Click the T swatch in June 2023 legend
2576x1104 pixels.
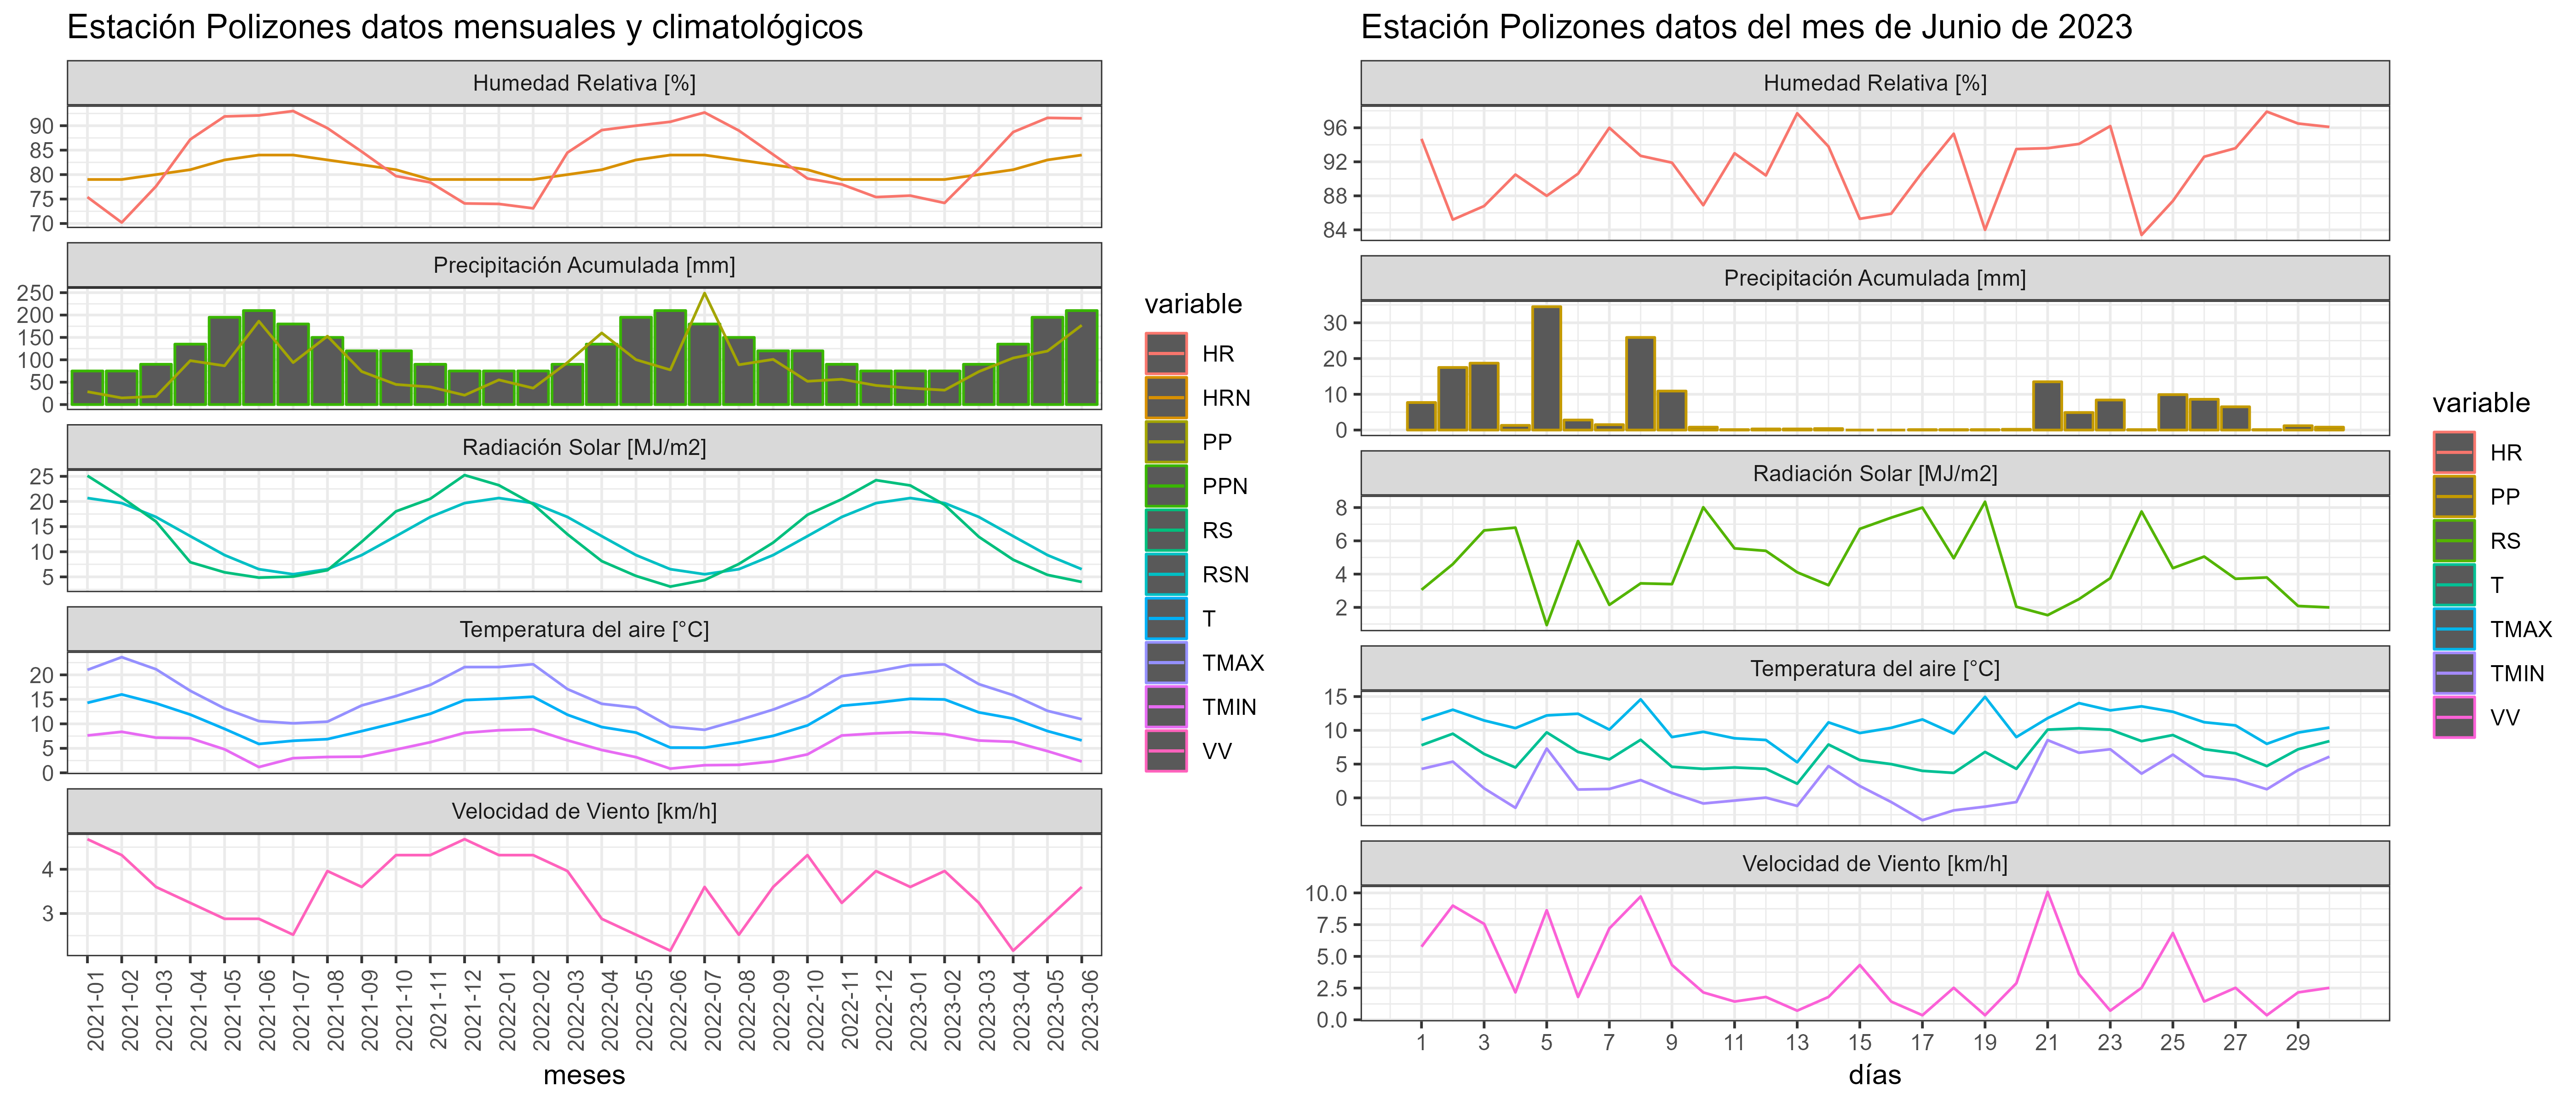pos(2454,585)
